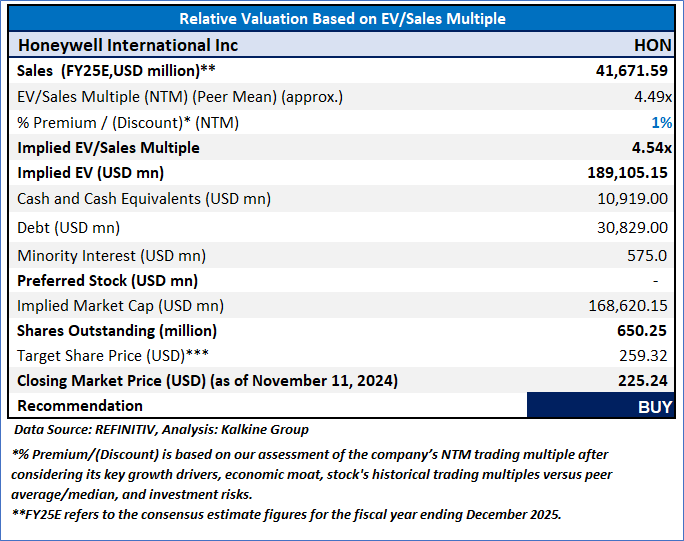
Task: Select the company name 'Honeywell International Inc'
Action: pyautogui.click(x=128, y=45)
